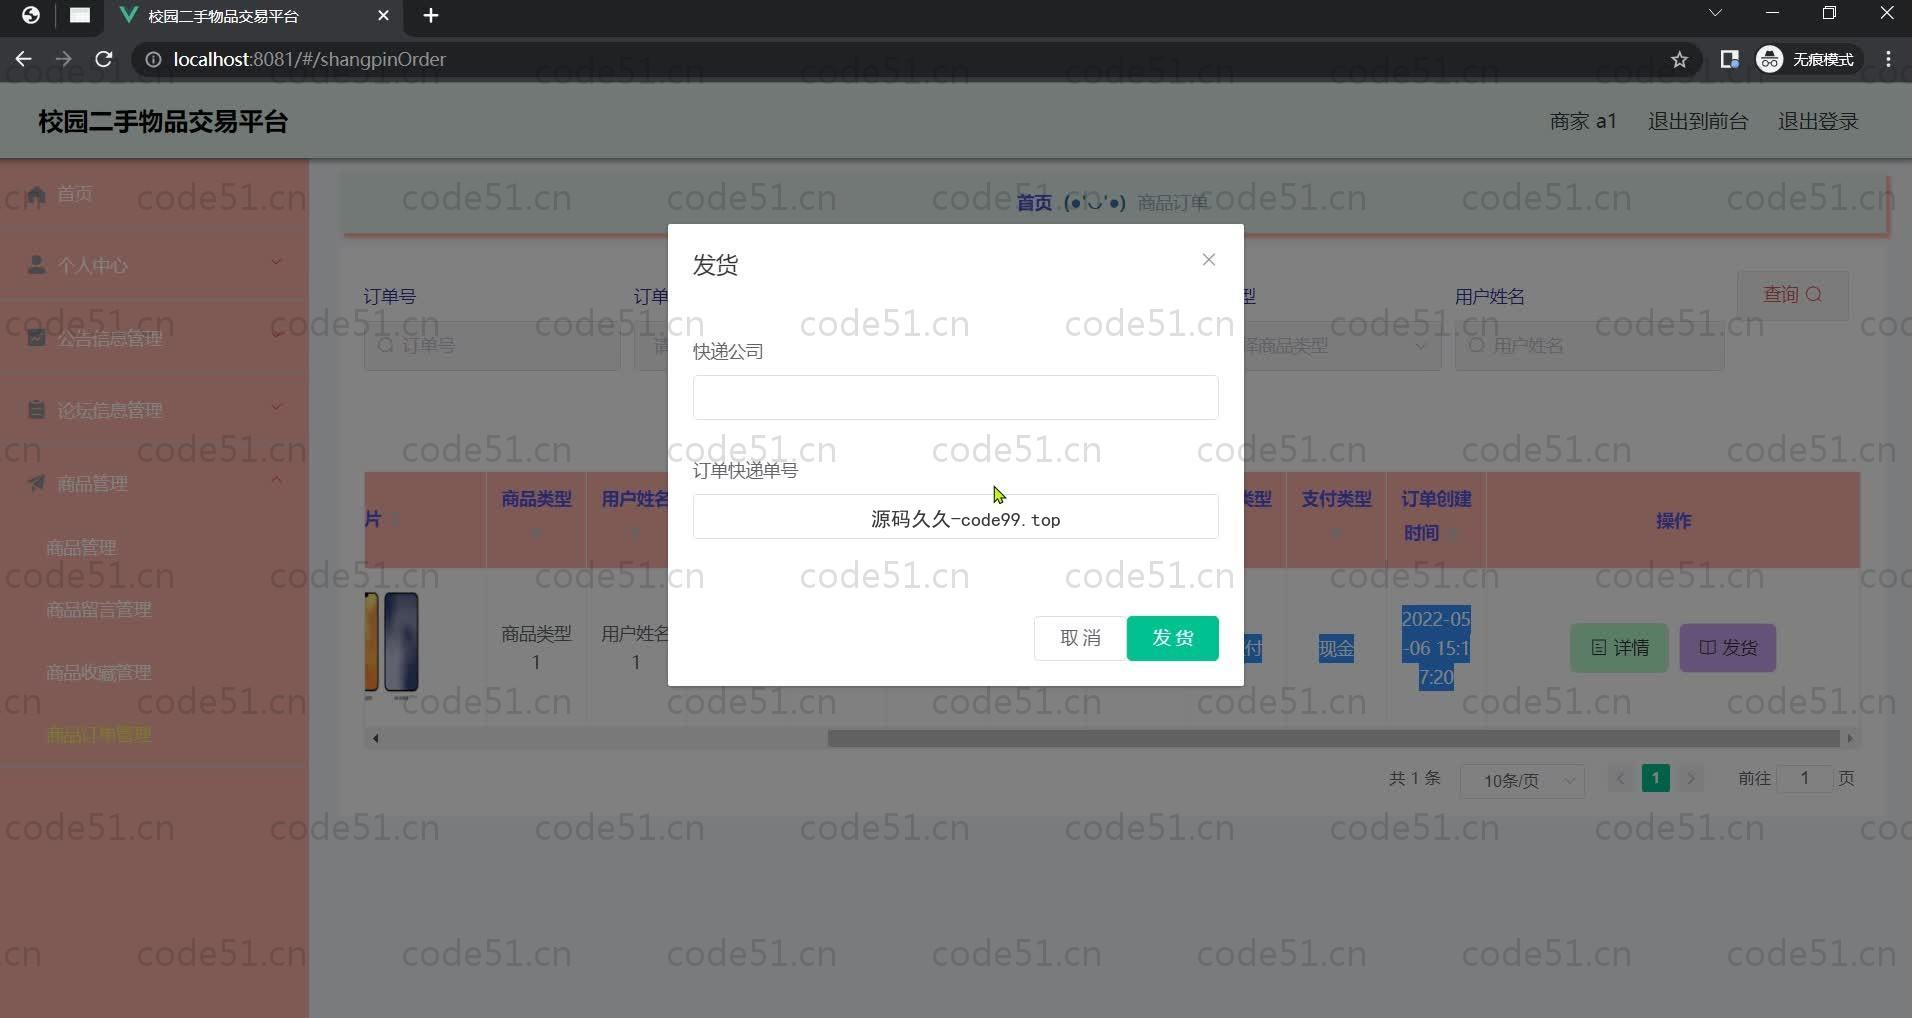Bookmark this page with the star icon
Viewport: 1912px width, 1018px height.
pyautogui.click(x=1679, y=60)
